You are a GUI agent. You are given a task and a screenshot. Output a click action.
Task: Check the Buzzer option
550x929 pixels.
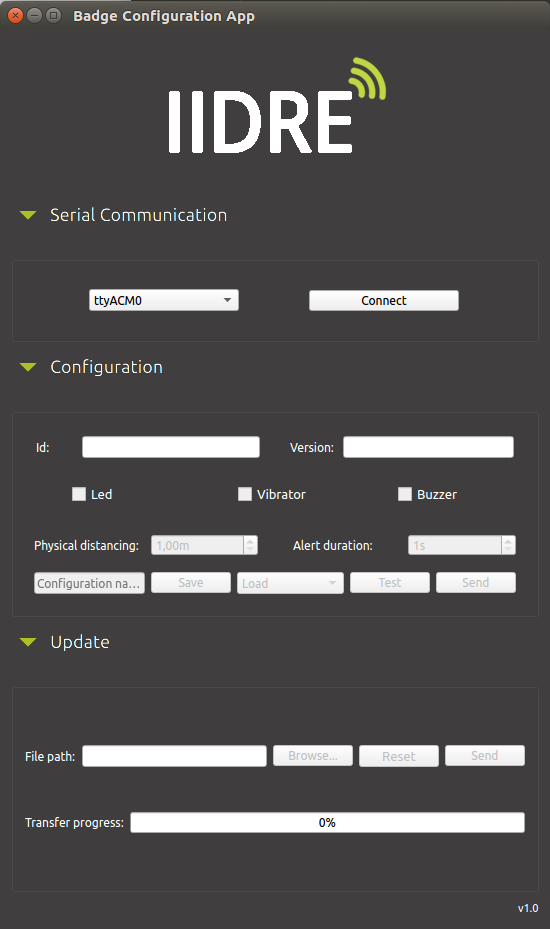click(x=405, y=494)
